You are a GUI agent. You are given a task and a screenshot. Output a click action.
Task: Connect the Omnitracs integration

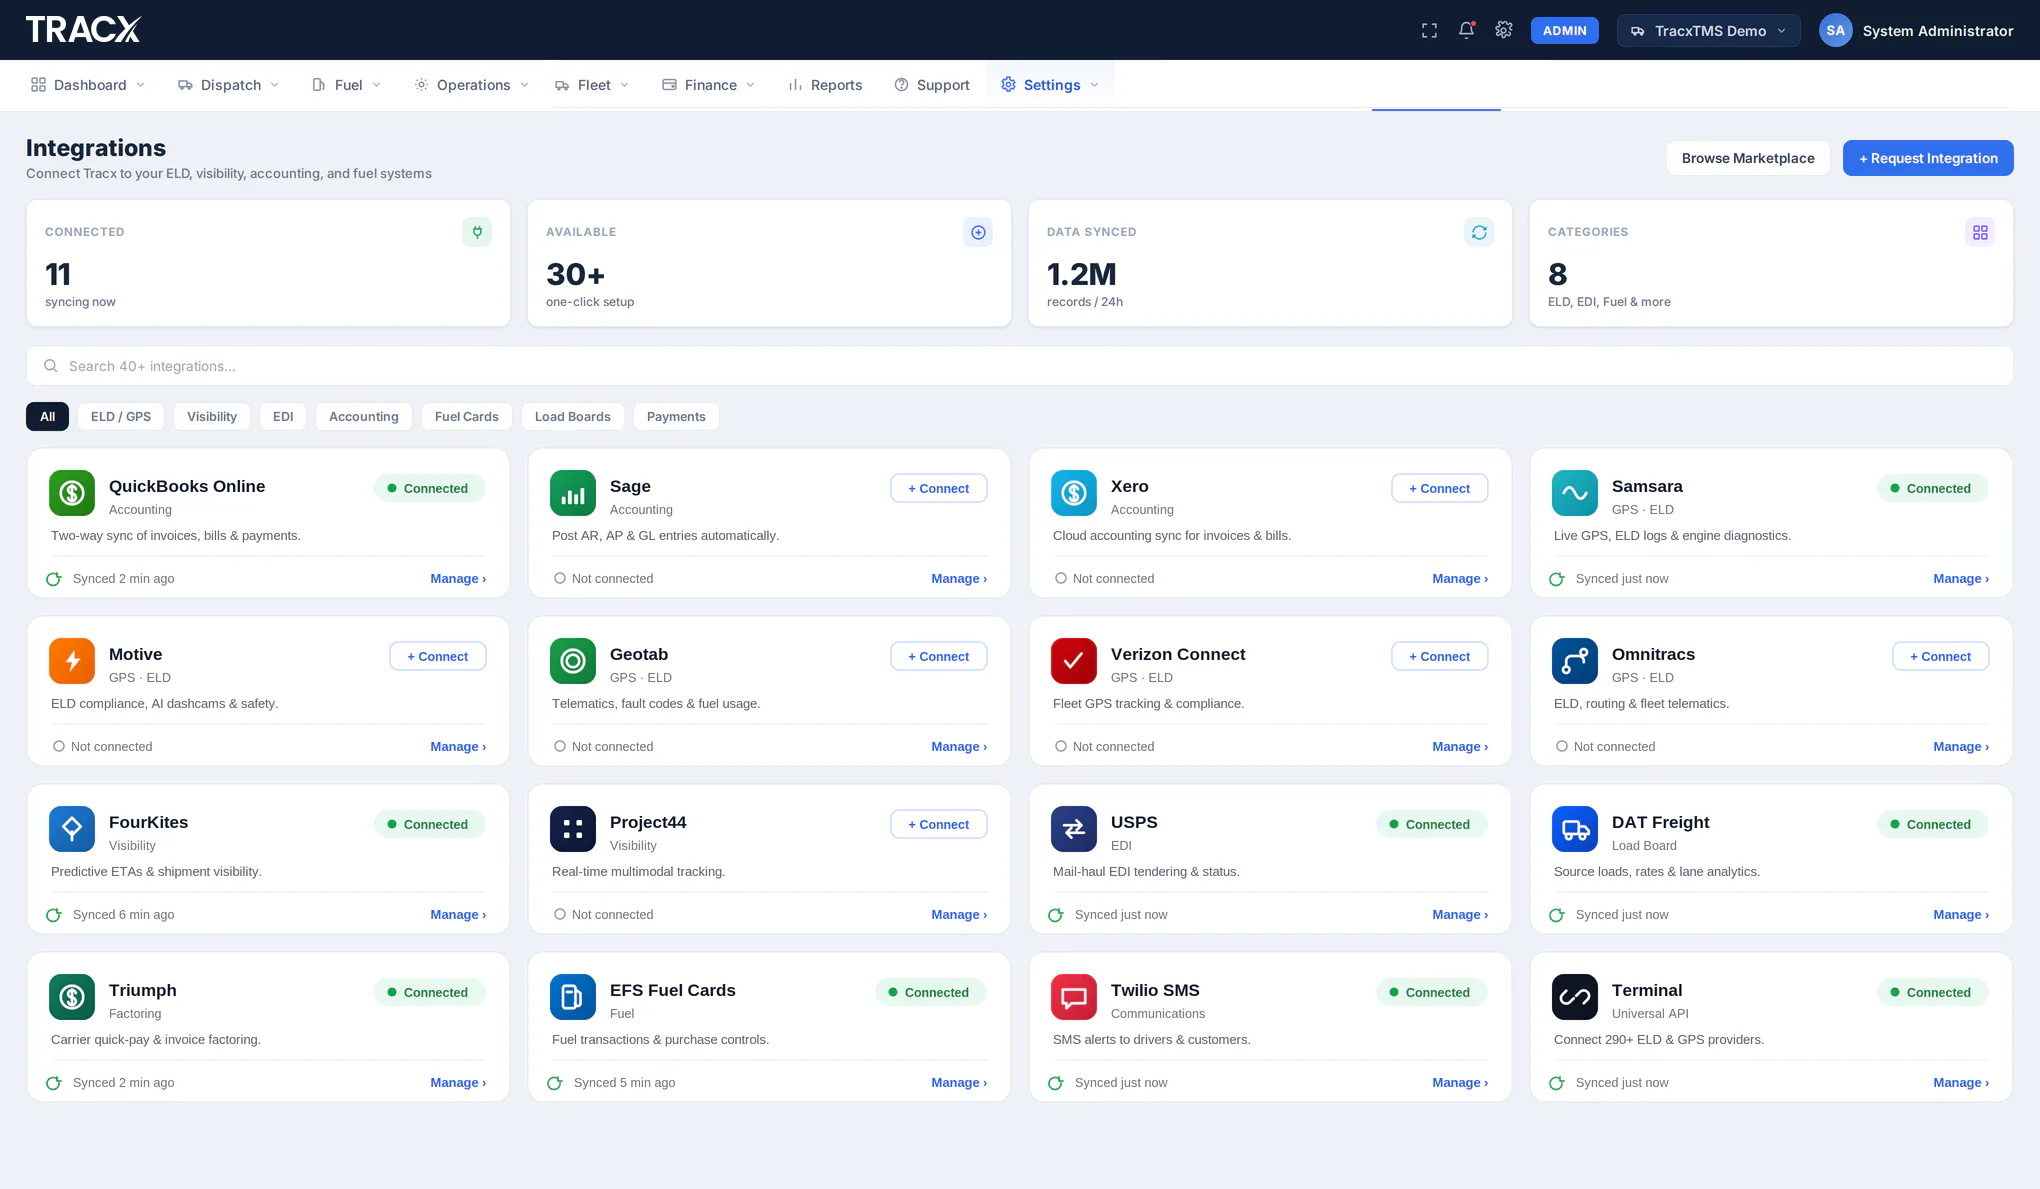tap(1941, 656)
